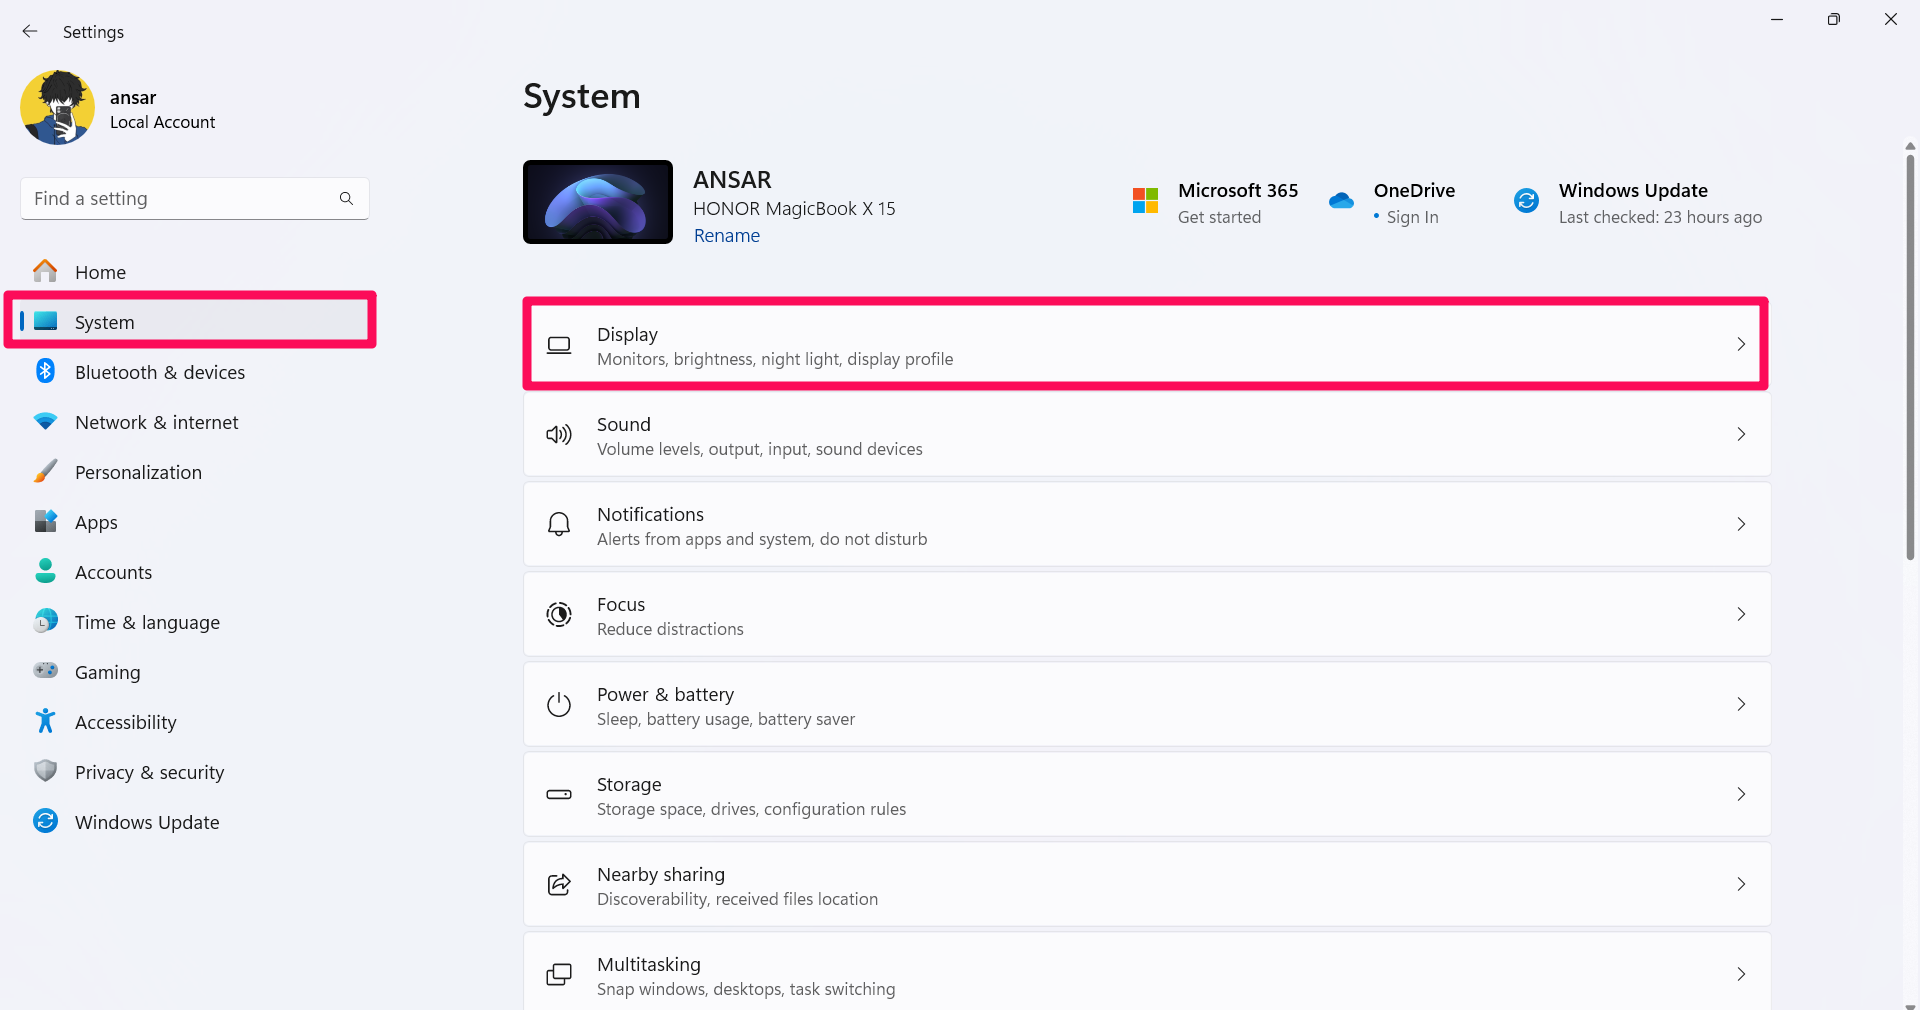
Task: Click the Sound speaker icon
Action: pos(559,434)
